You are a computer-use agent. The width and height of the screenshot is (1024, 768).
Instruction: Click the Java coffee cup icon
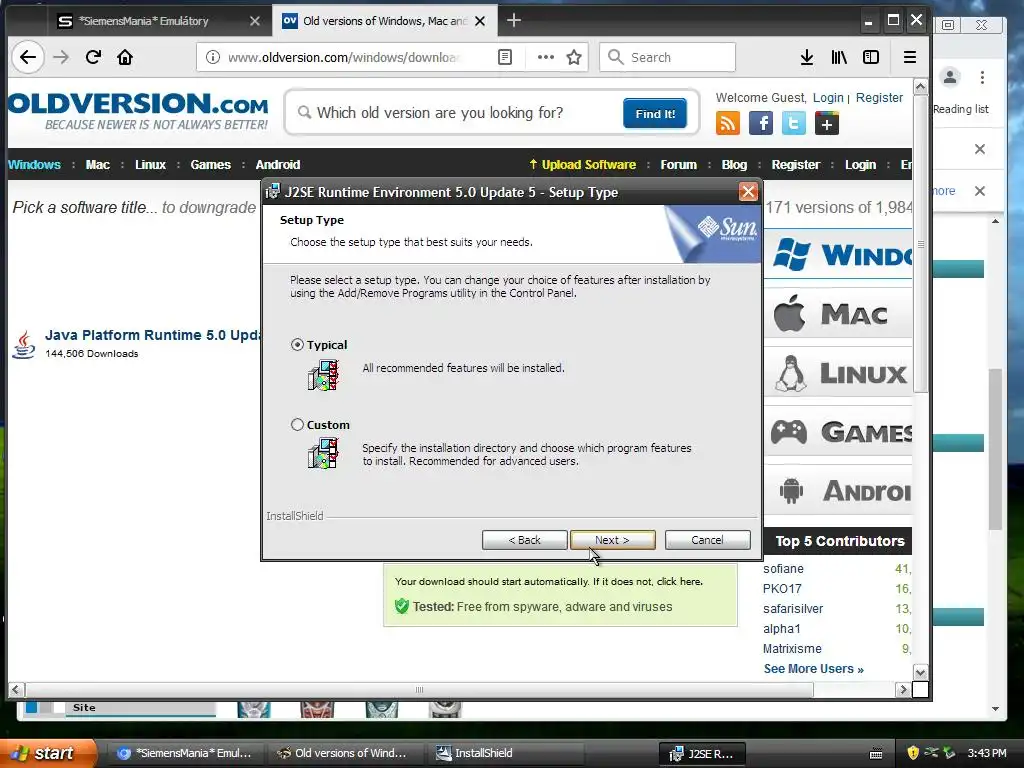pyautogui.click(x=24, y=344)
